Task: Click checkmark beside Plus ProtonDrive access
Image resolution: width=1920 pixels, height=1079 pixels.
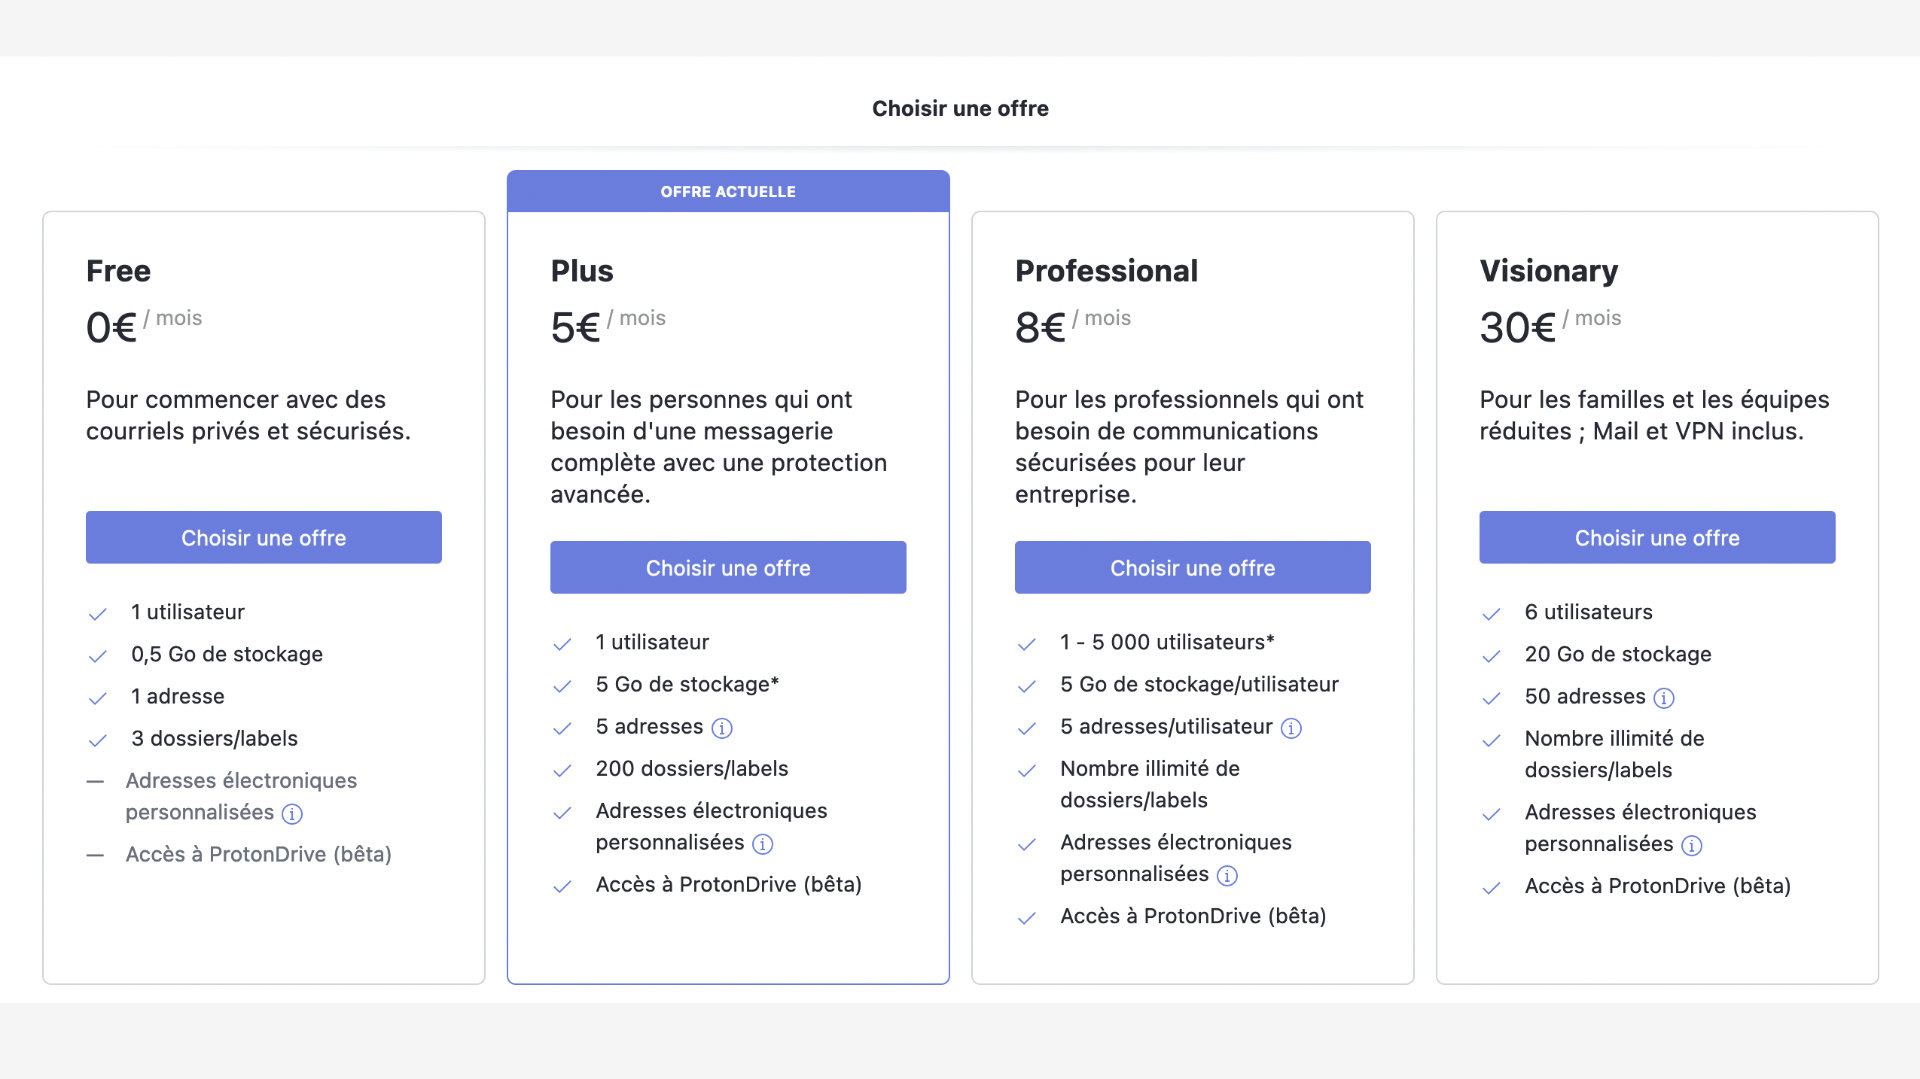Action: tap(562, 886)
